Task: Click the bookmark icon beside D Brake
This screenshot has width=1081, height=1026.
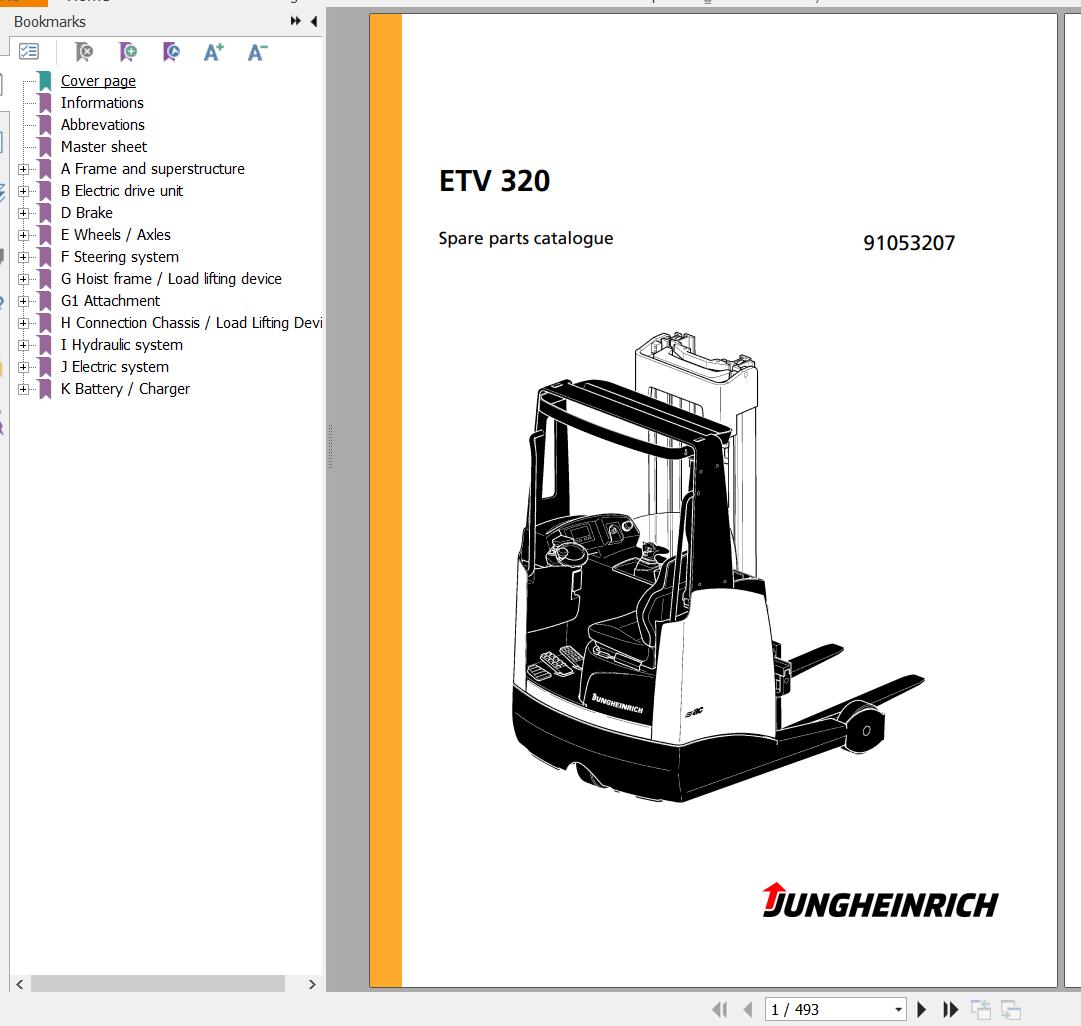Action: [46, 213]
